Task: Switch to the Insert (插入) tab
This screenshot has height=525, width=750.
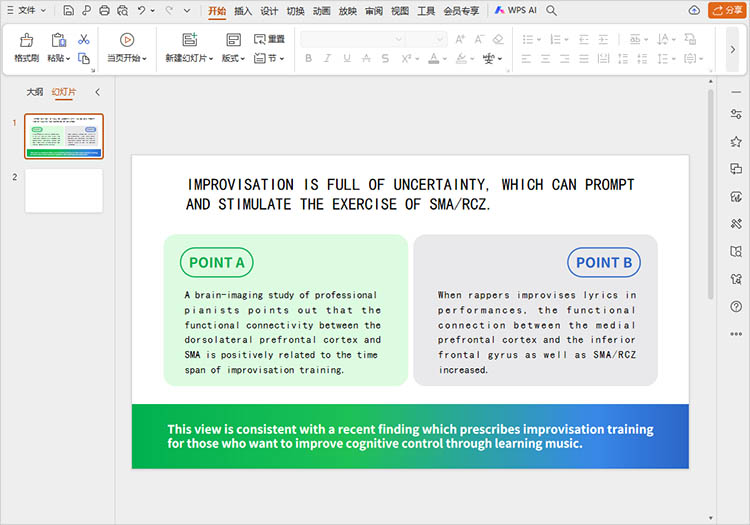Action: click(x=243, y=11)
